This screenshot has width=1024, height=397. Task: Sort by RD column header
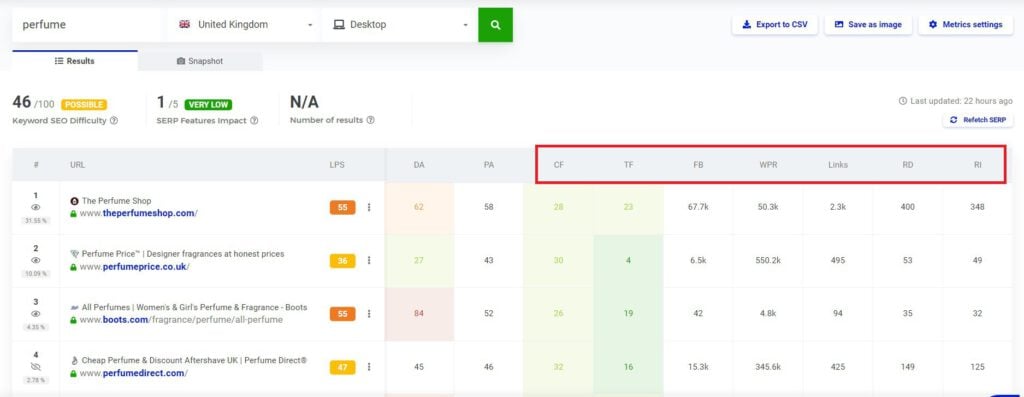tap(908, 165)
